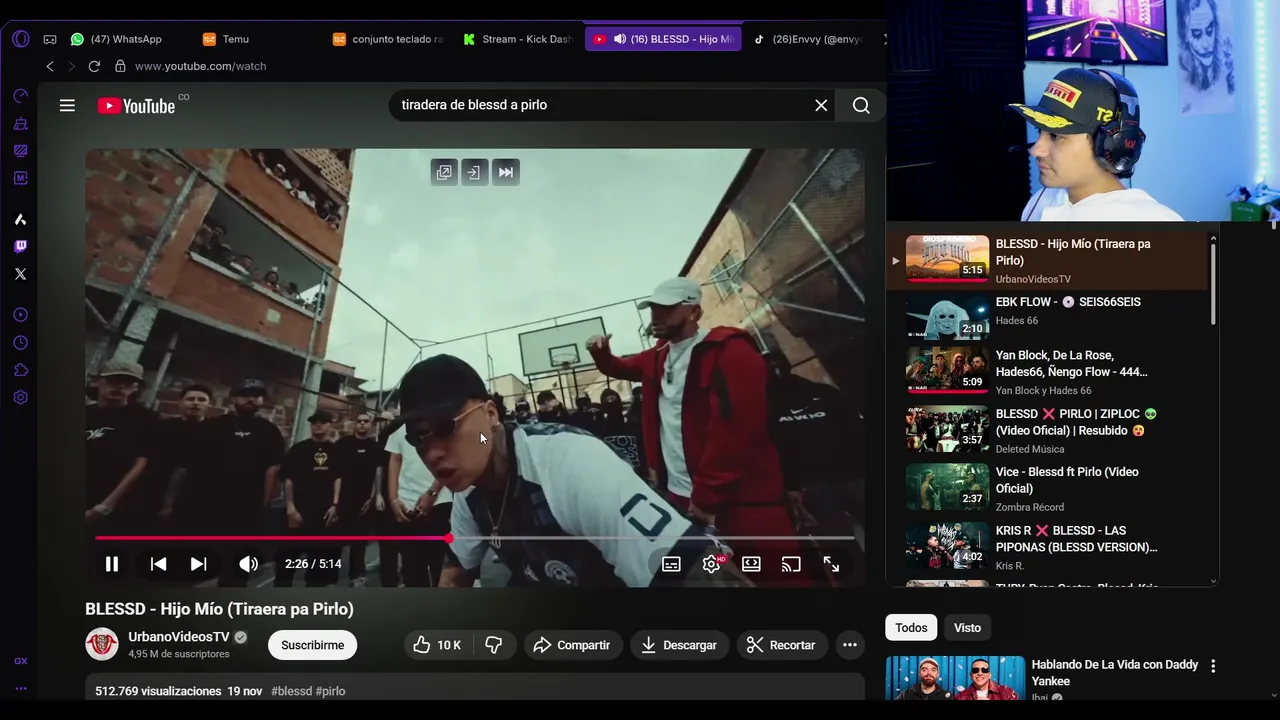This screenshot has height=720, width=1280.
Task: Open GX Cleaner broom icon in sidebar
Action: click(x=20, y=124)
